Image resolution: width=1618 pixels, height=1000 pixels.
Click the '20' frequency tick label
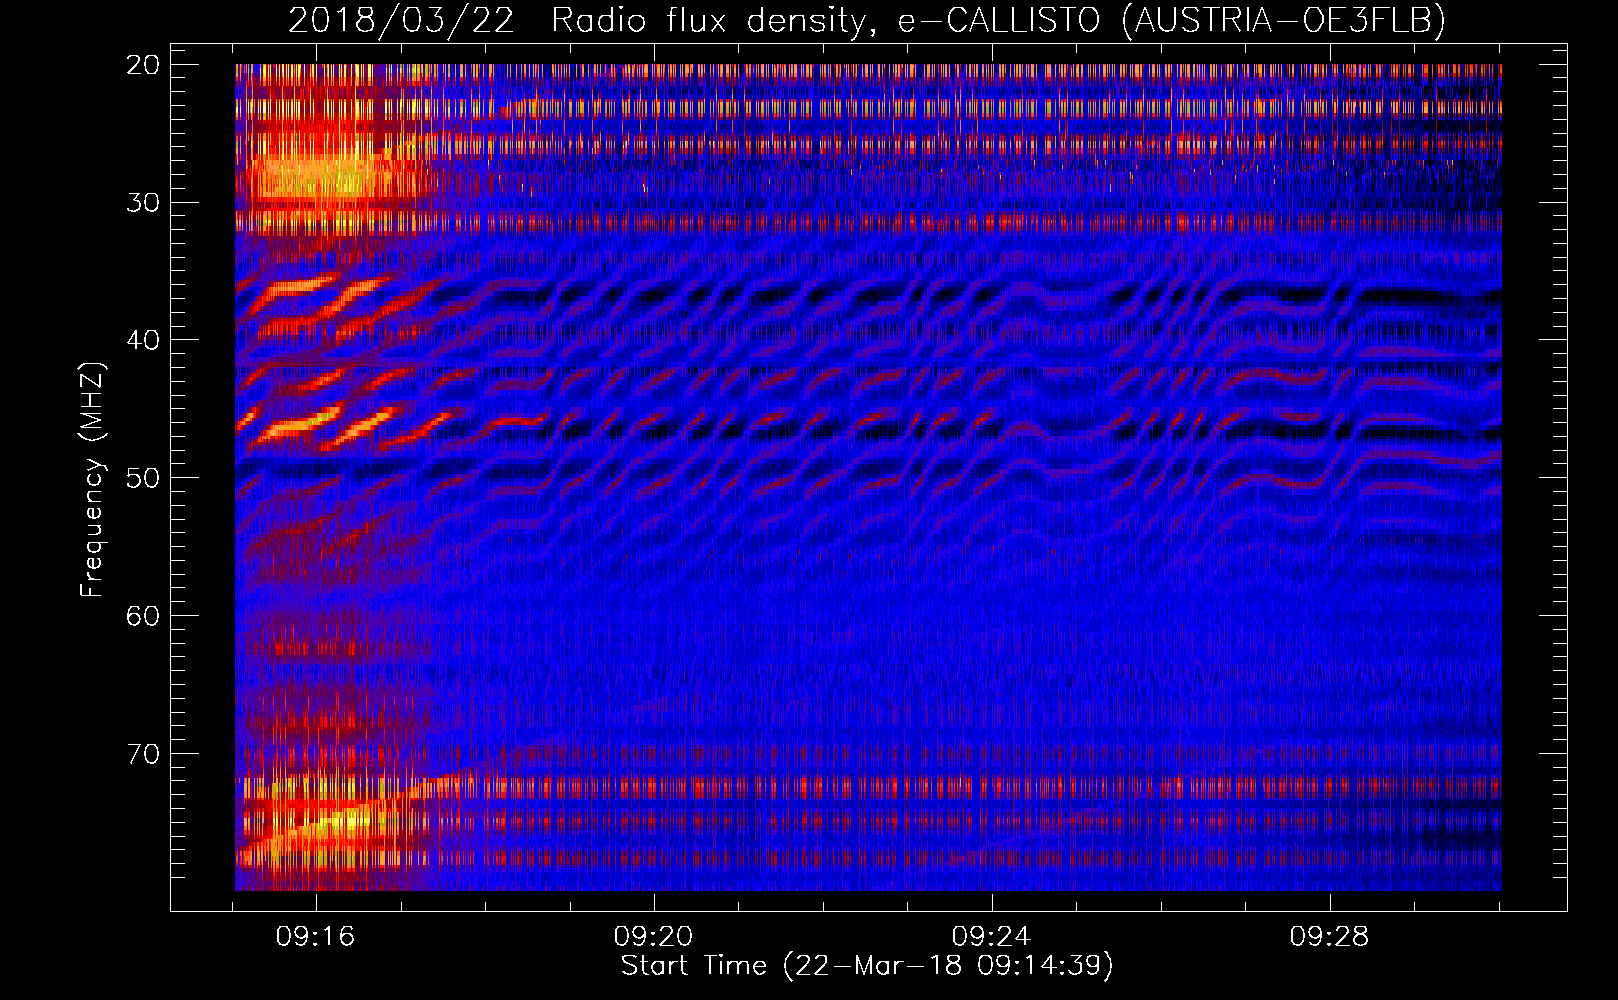(x=143, y=65)
